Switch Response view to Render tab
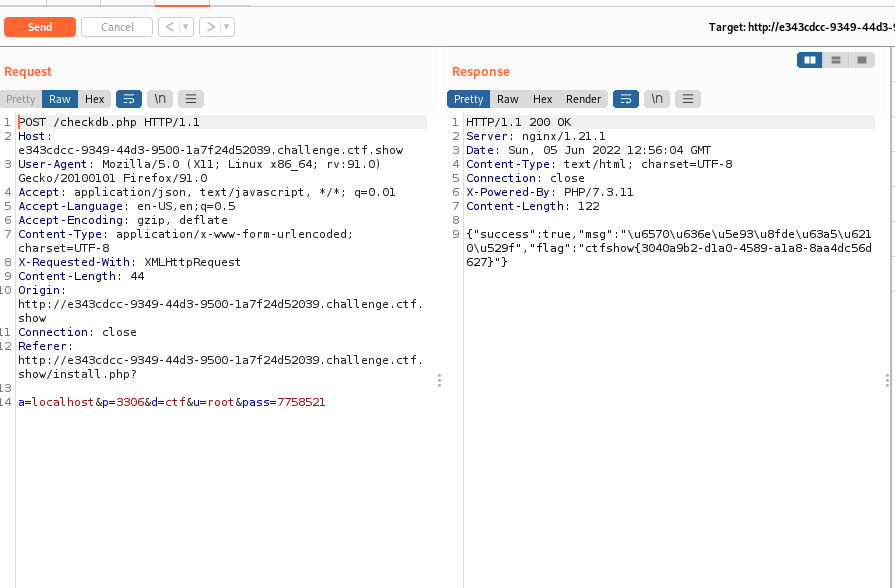The image size is (895, 588). pos(583,99)
